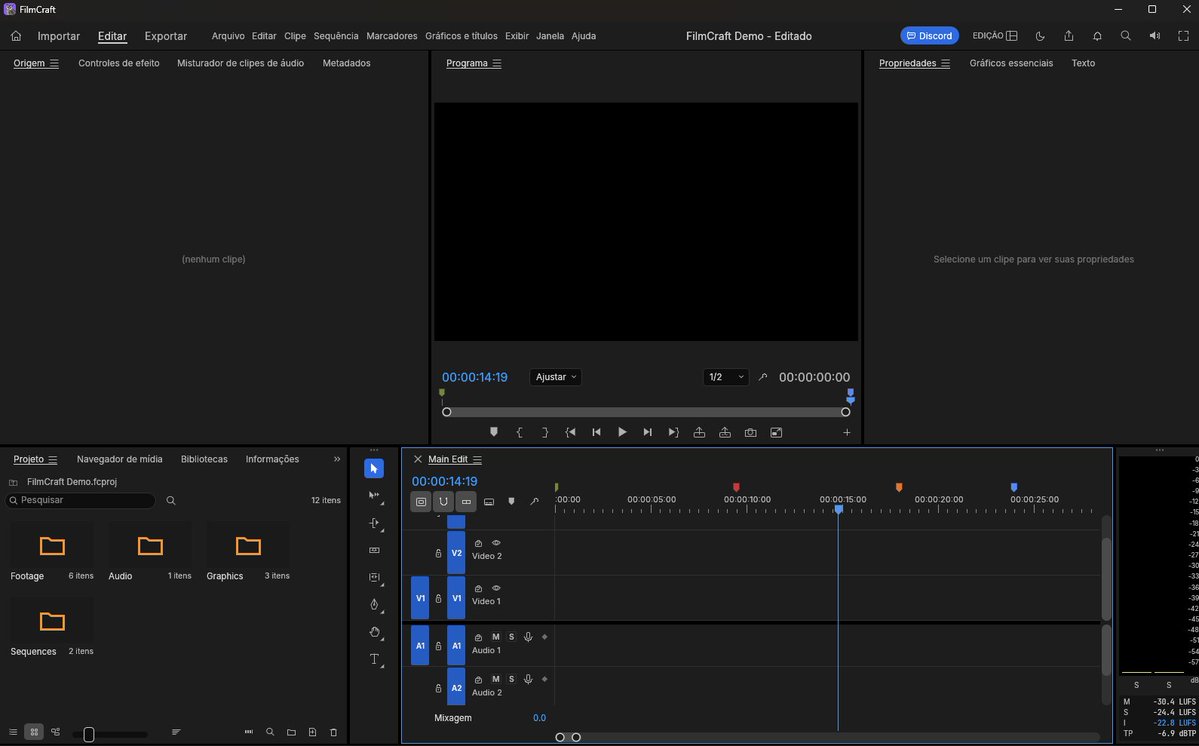Click the notifications bell icon

pos(1097,36)
